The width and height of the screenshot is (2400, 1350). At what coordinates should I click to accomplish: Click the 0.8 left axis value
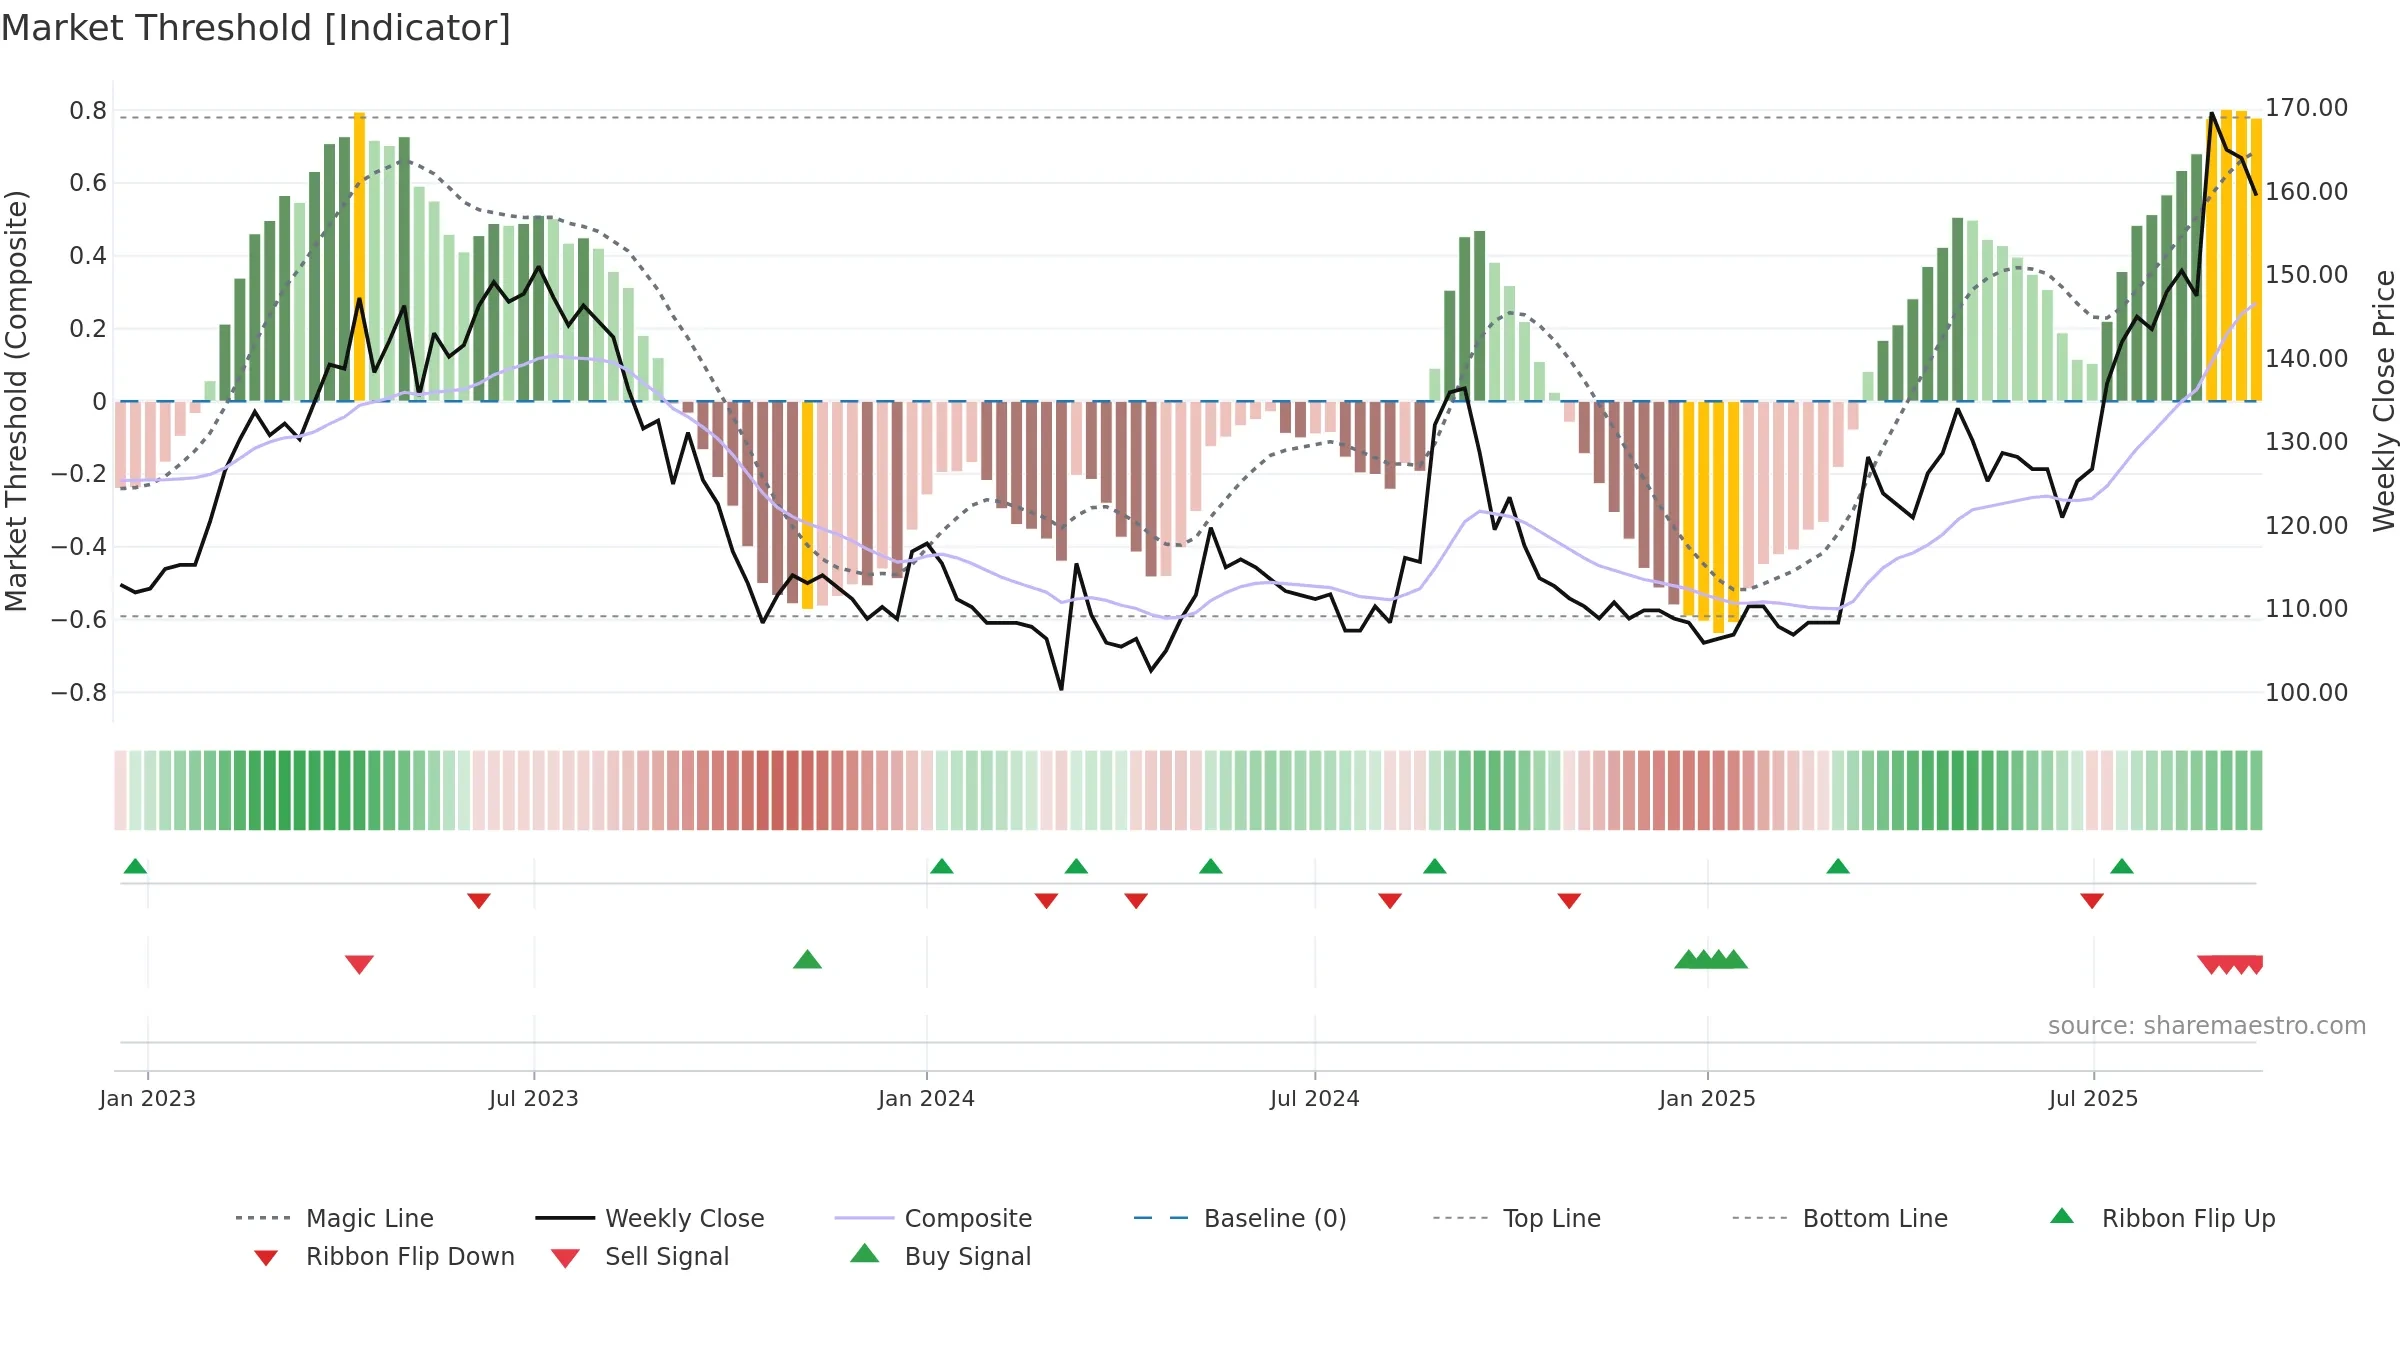(x=88, y=111)
